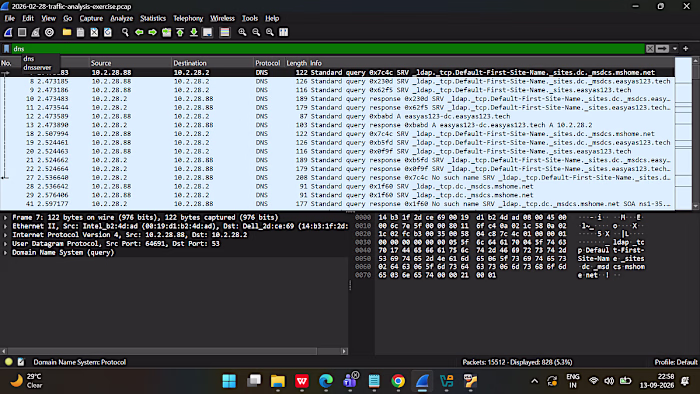Toggle packet list colorization
Screen dimensions: 700x394
pyautogui.click(x=225, y=32)
